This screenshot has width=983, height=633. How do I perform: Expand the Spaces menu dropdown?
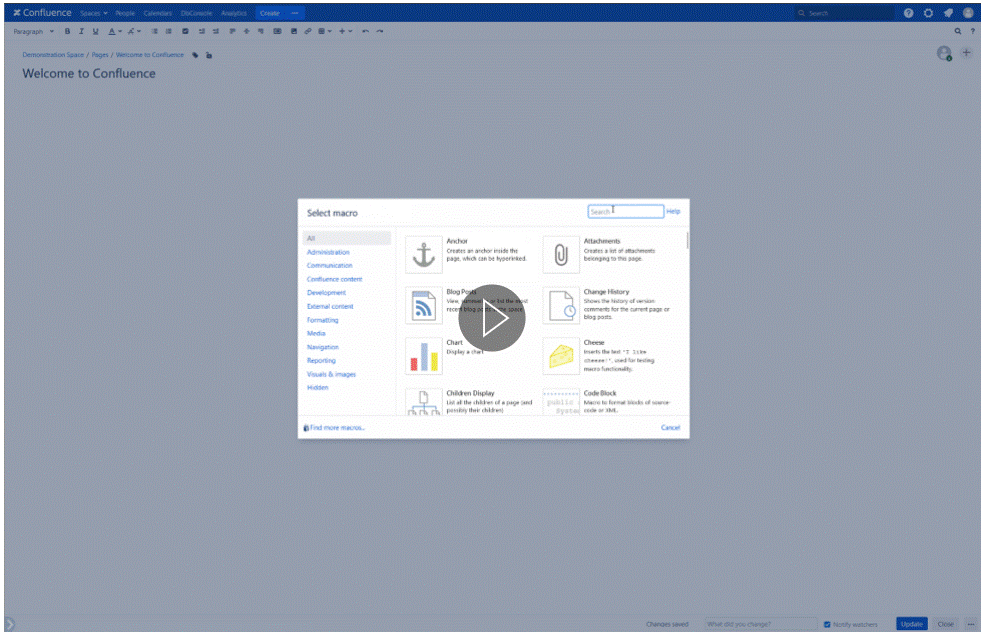pyautogui.click(x=94, y=13)
